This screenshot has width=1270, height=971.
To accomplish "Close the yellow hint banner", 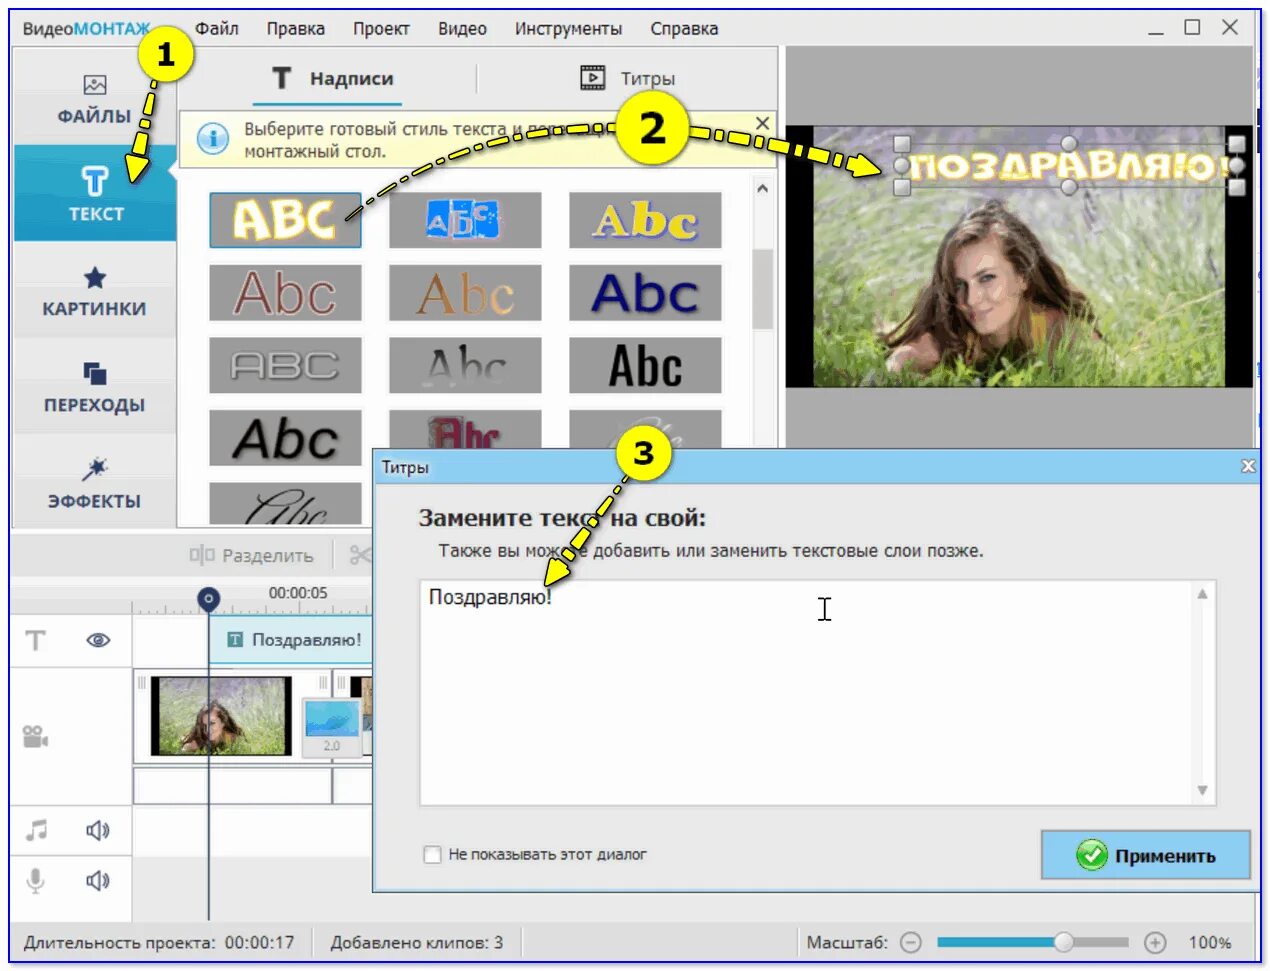I will 762,123.
